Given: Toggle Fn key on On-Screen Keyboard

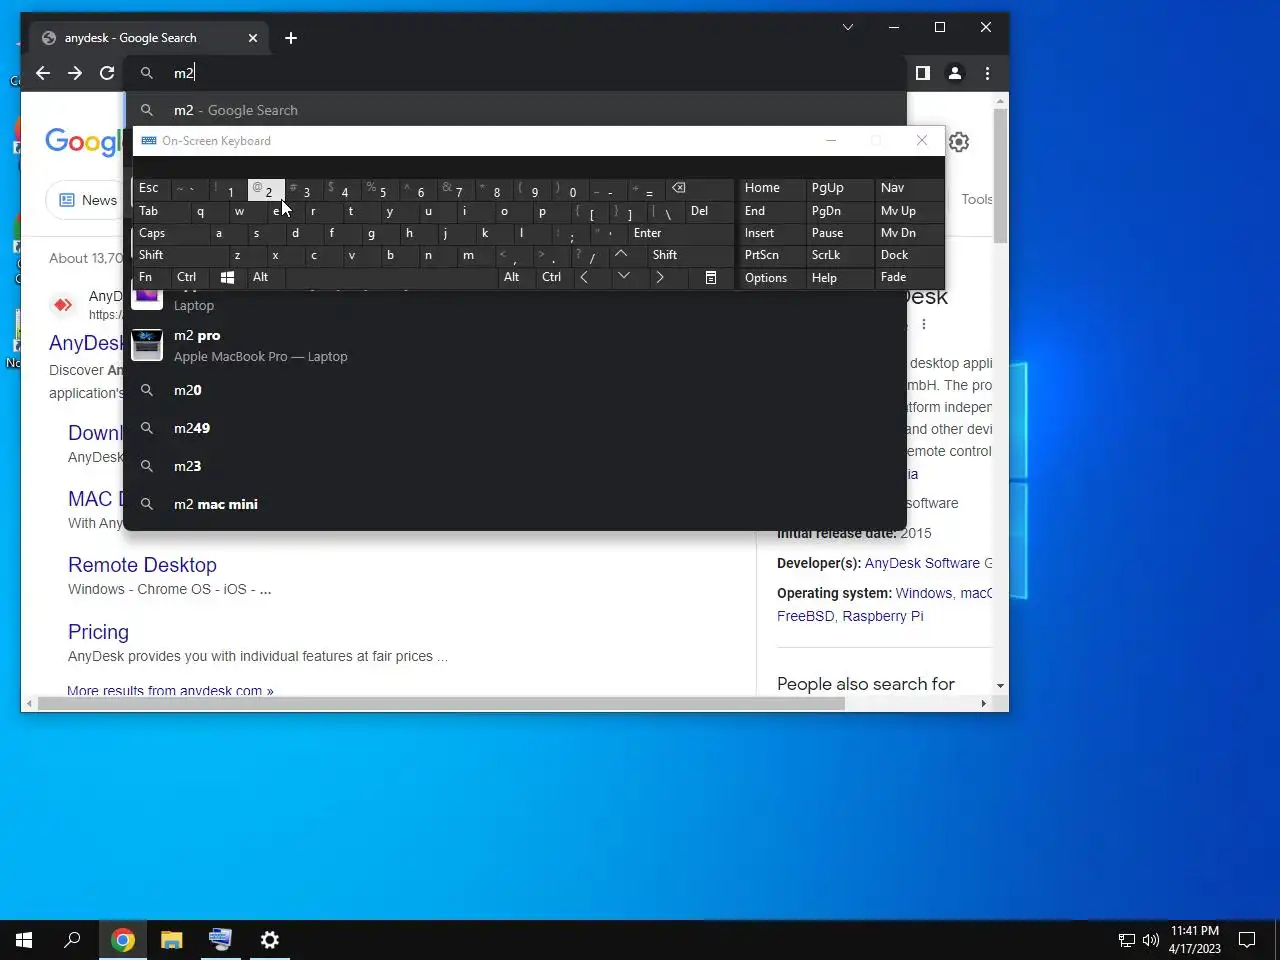Looking at the screenshot, I should tap(150, 277).
